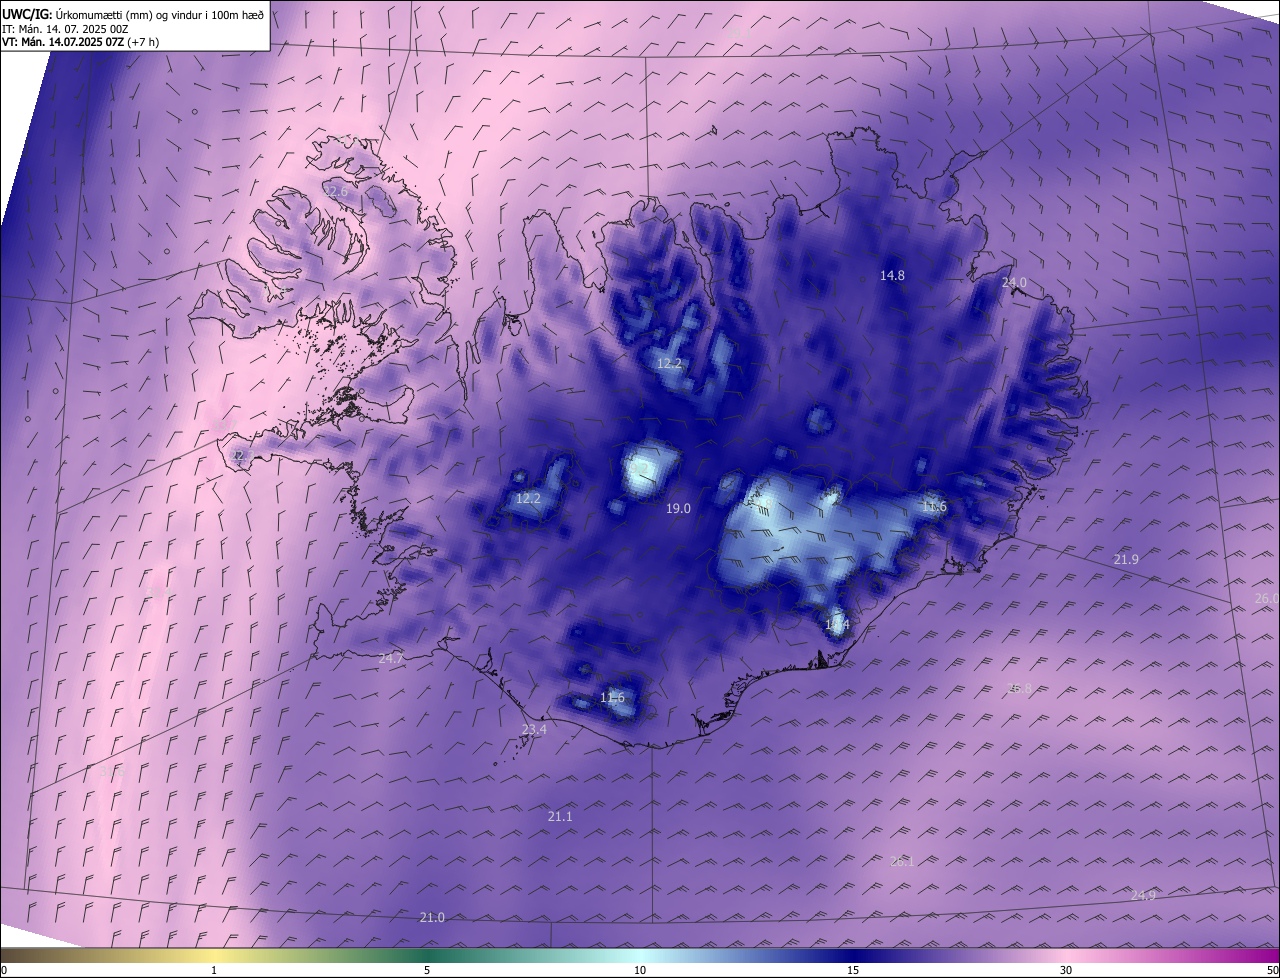Click the 21.9 value off the east coast
Screen dimensions: 1280x978
point(1126,559)
